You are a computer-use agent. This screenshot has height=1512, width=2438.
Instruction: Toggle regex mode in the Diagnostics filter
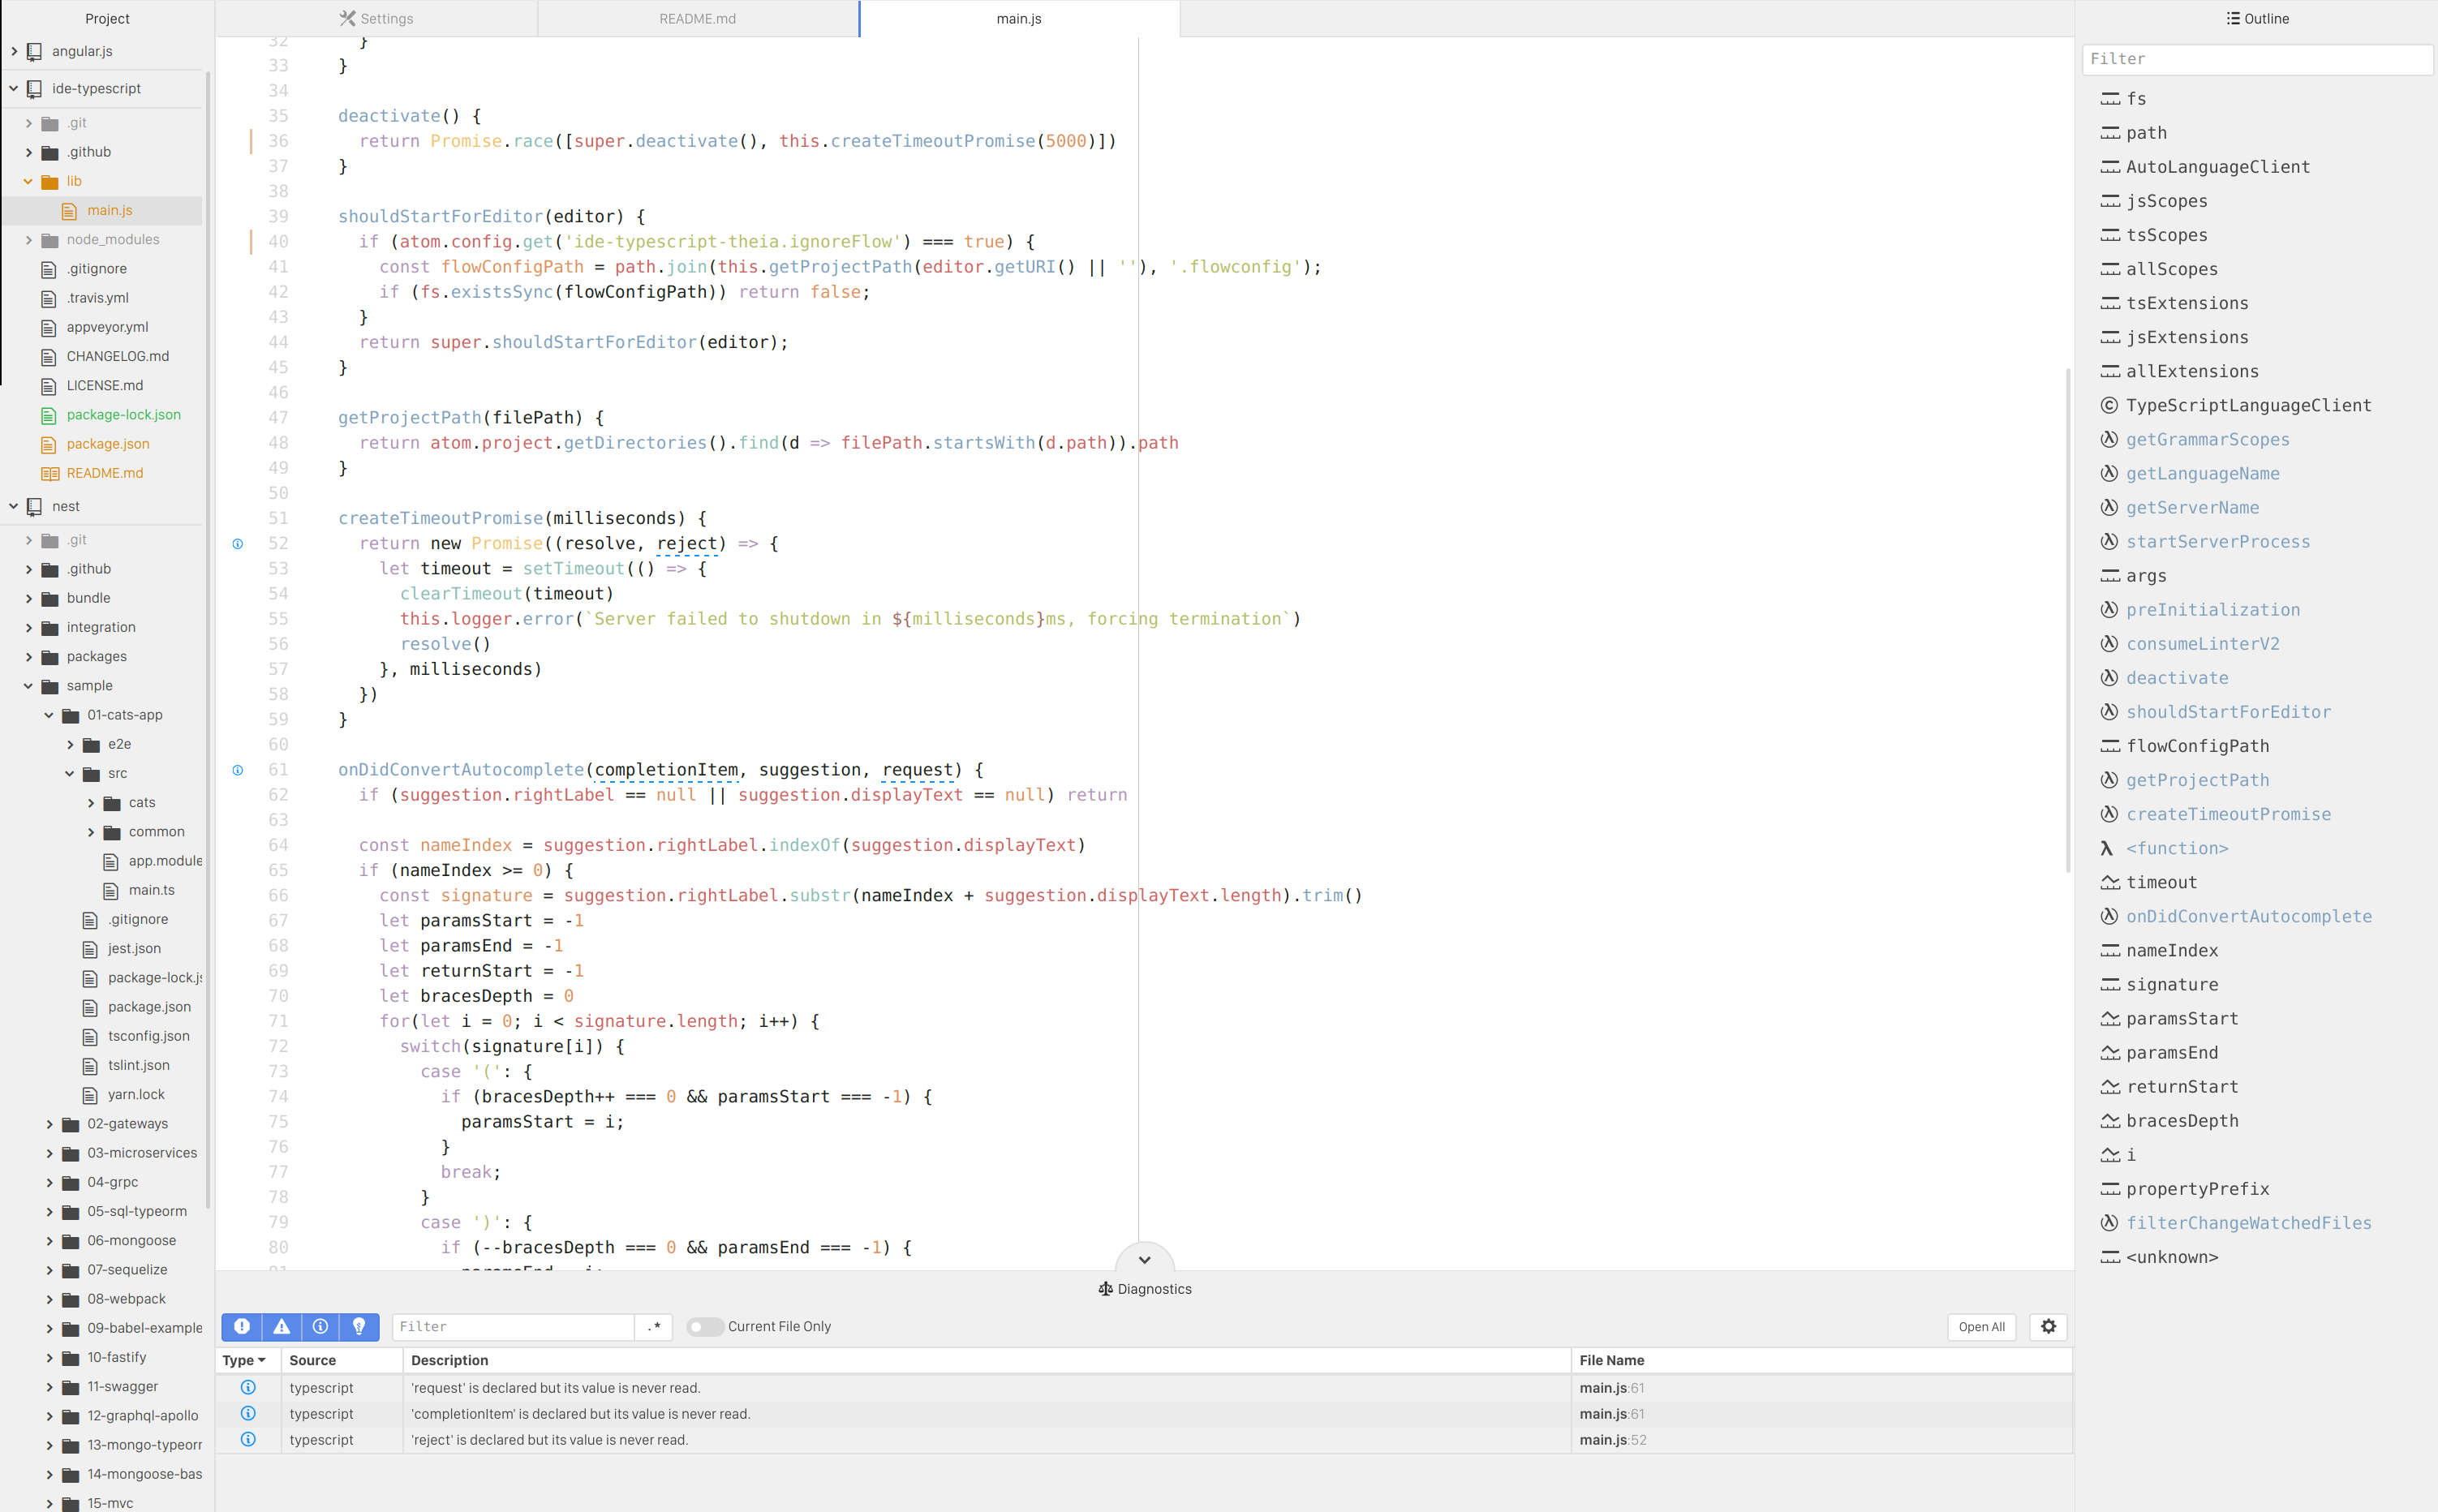654,1326
